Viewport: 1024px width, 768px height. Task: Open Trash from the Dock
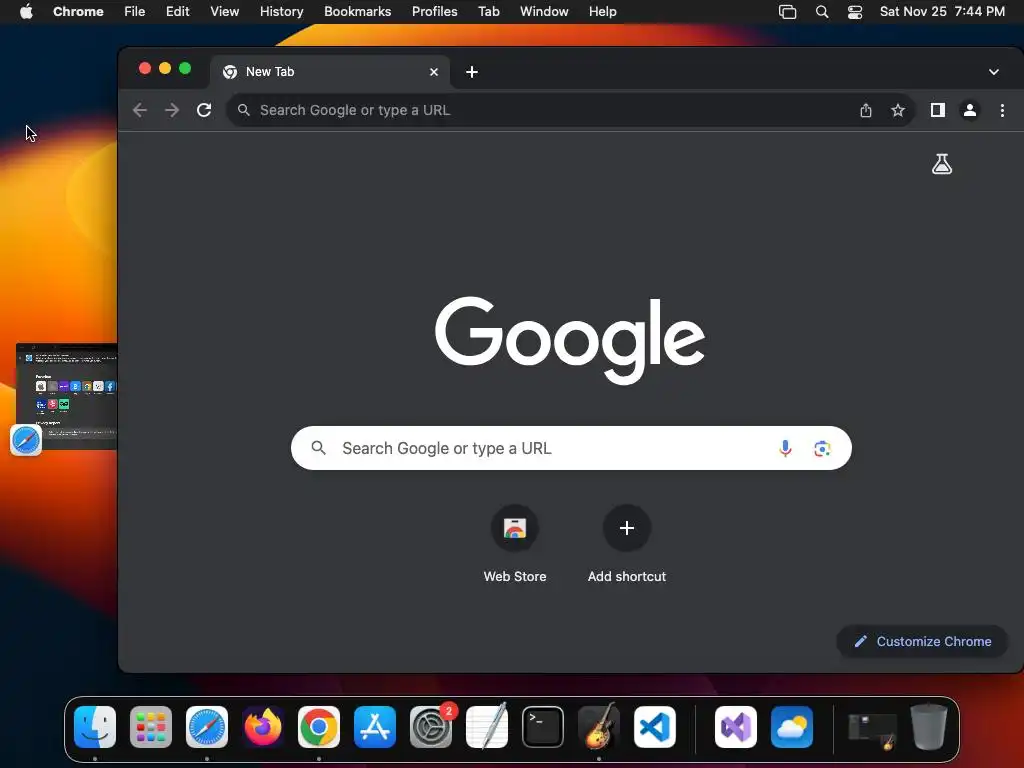pyautogui.click(x=929, y=727)
